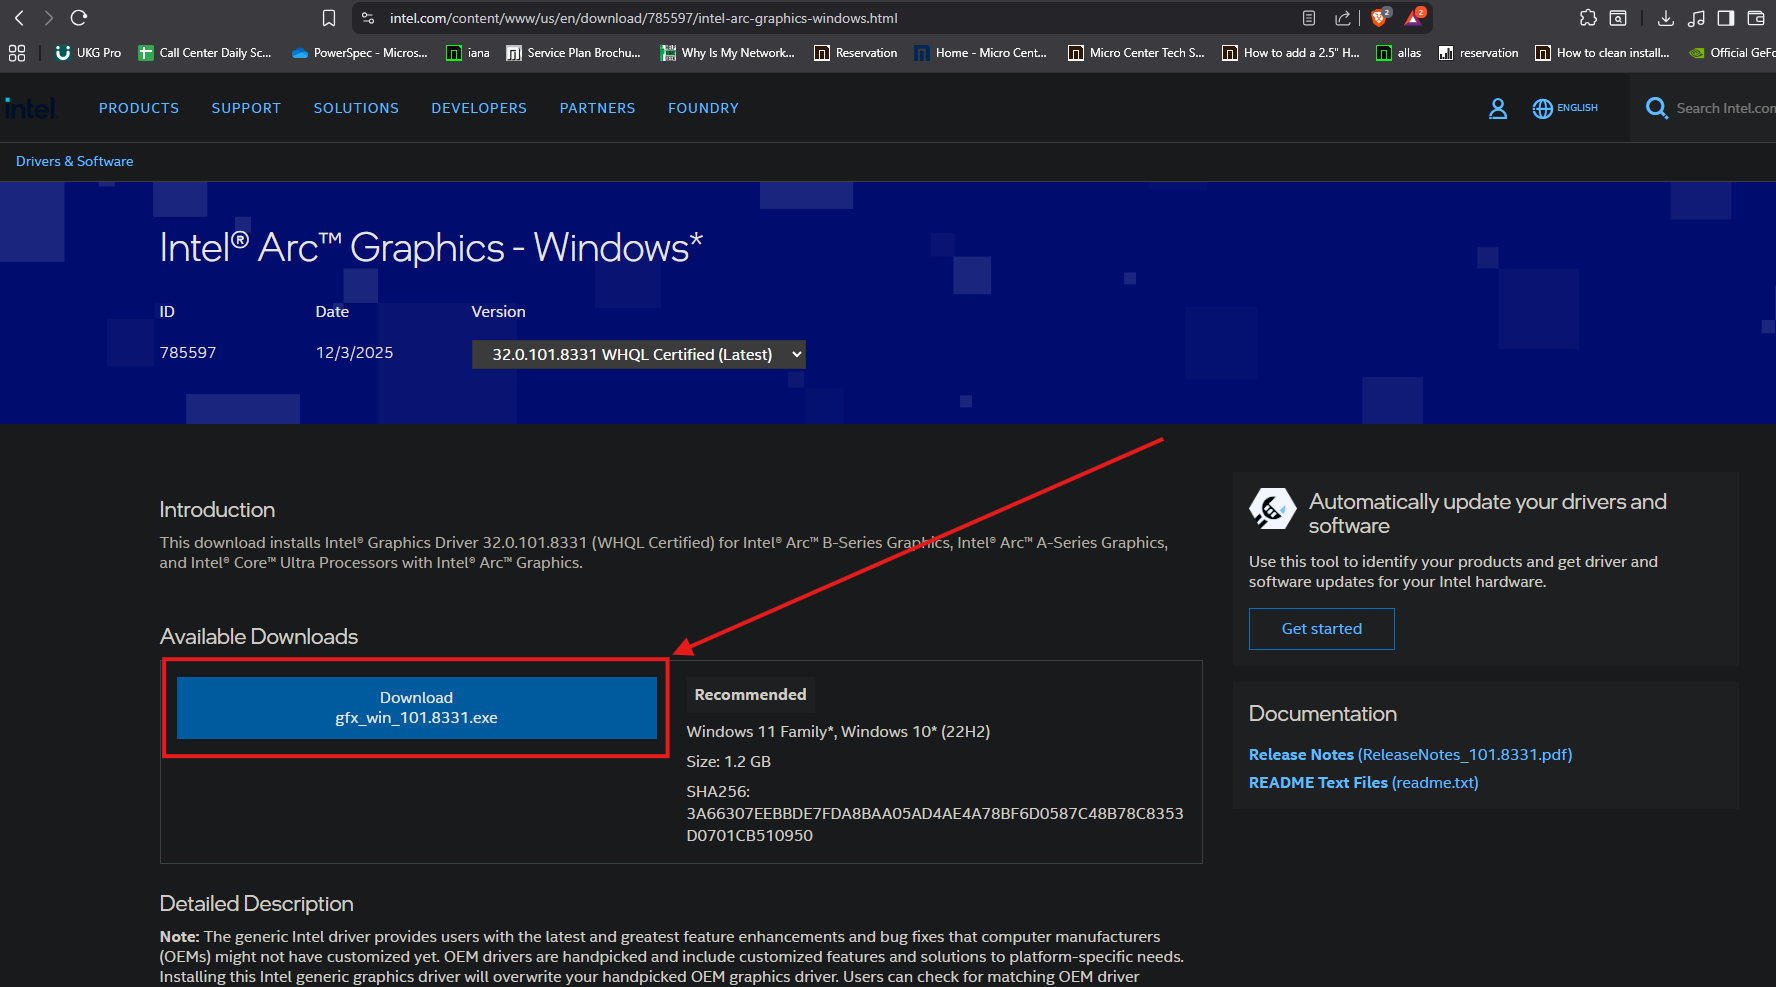The image size is (1776, 987).
Task: Open Brave Rewards triangle icon
Action: (1415, 17)
